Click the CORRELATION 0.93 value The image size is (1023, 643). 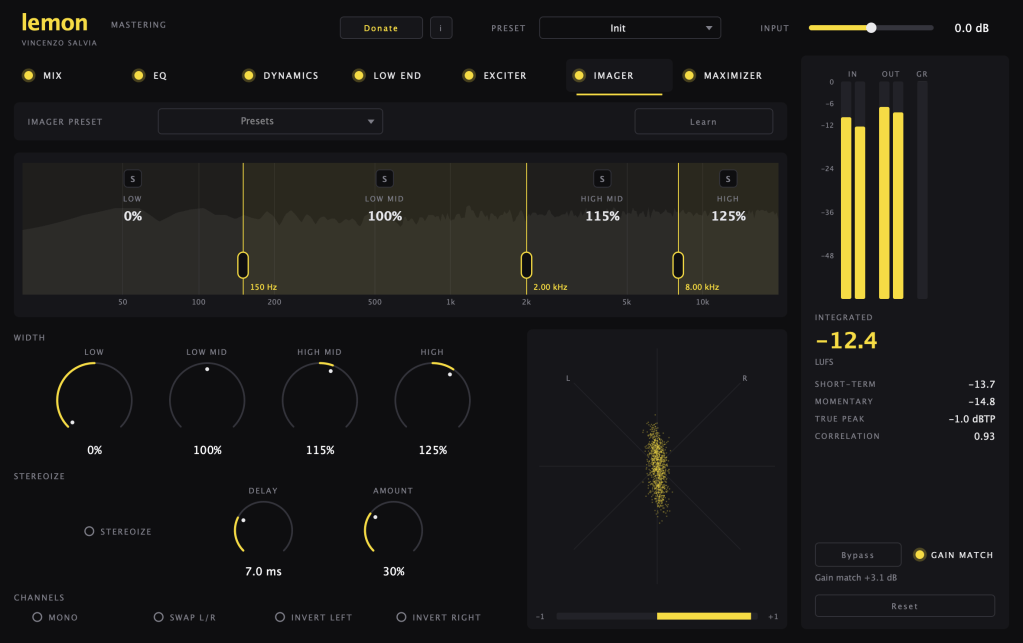(984, 436)
